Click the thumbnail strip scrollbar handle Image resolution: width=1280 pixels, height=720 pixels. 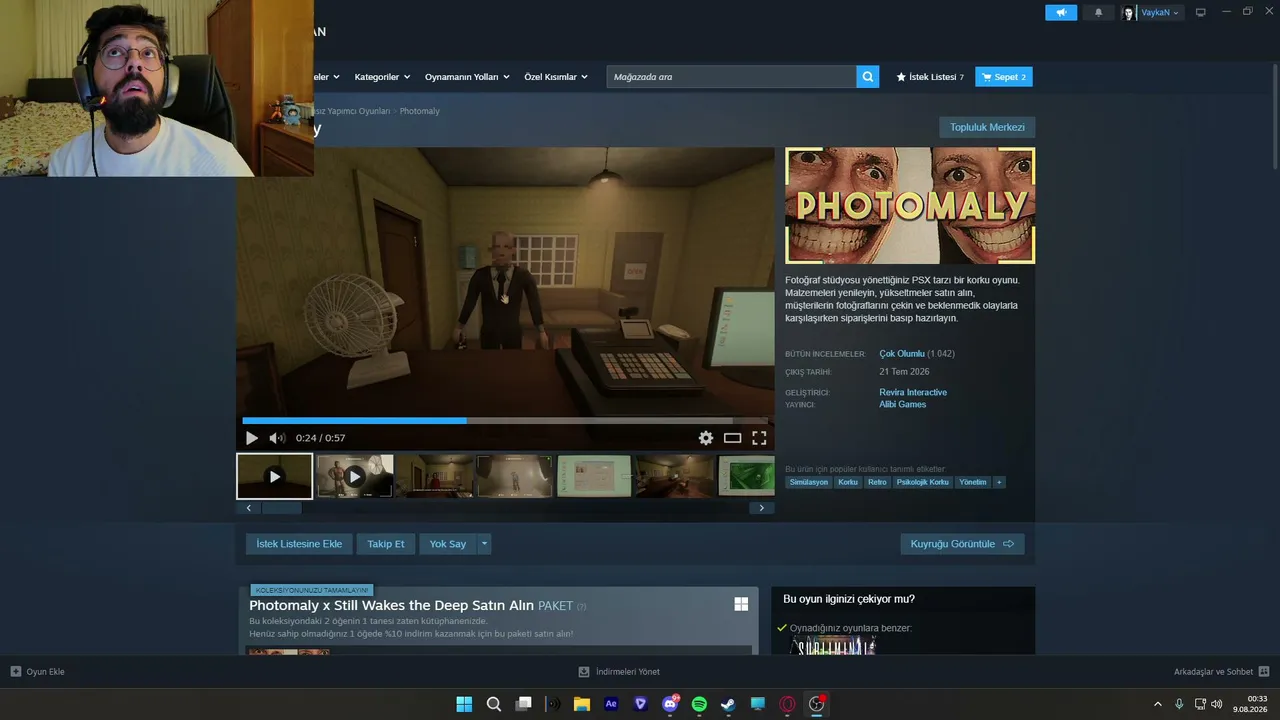282,508
